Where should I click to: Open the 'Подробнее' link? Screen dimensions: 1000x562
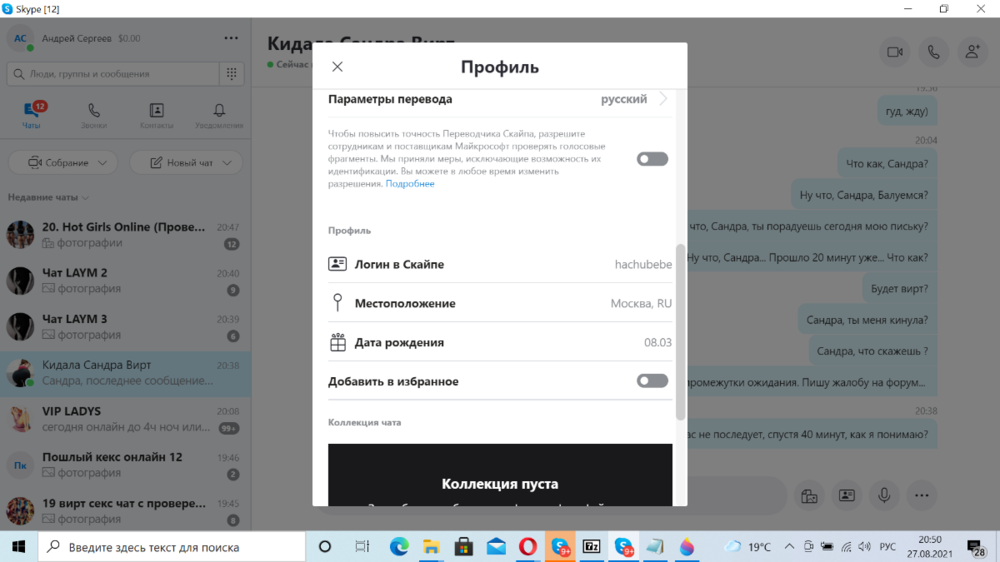point(409,184)
